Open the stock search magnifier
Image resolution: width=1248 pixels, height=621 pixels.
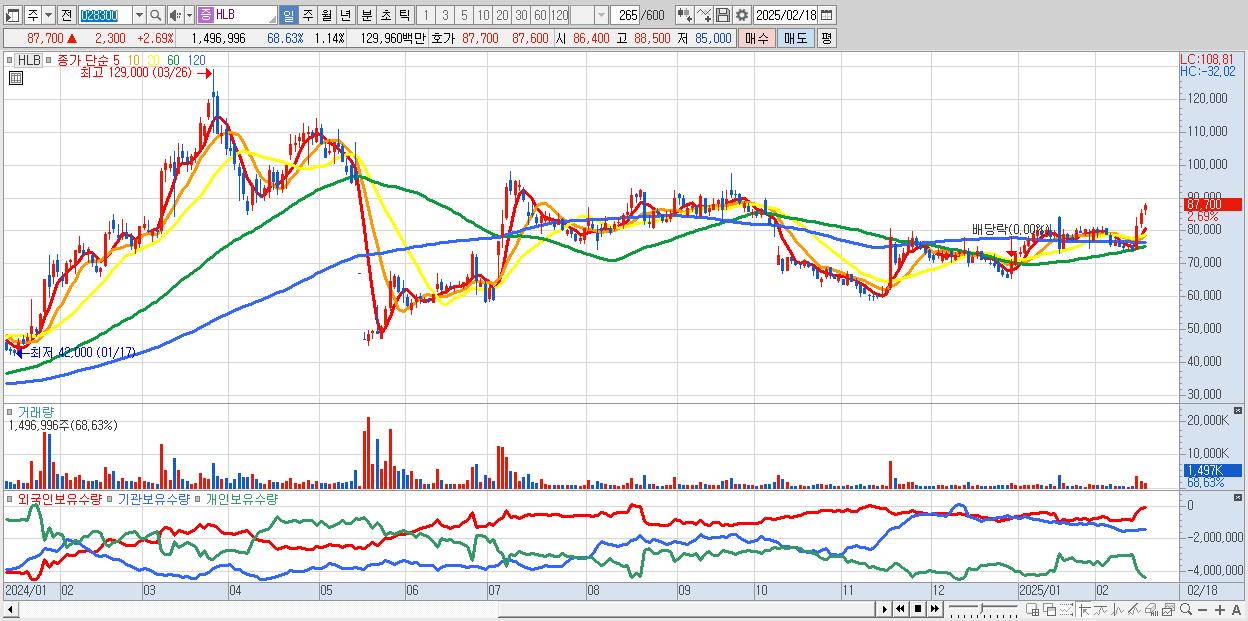tap(155, 15)
